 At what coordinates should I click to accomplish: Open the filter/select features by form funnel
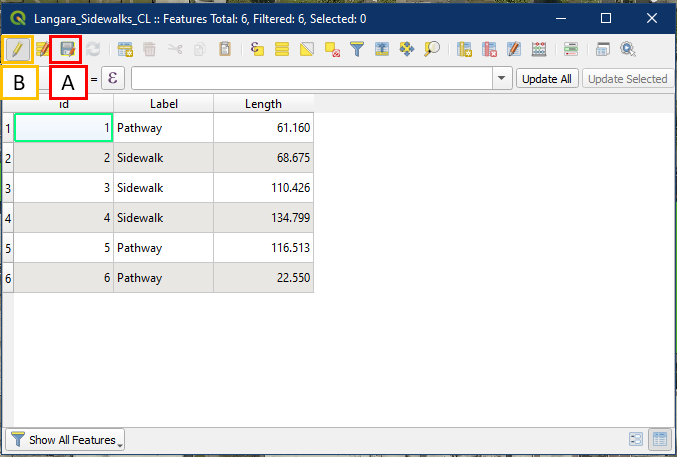357,48
